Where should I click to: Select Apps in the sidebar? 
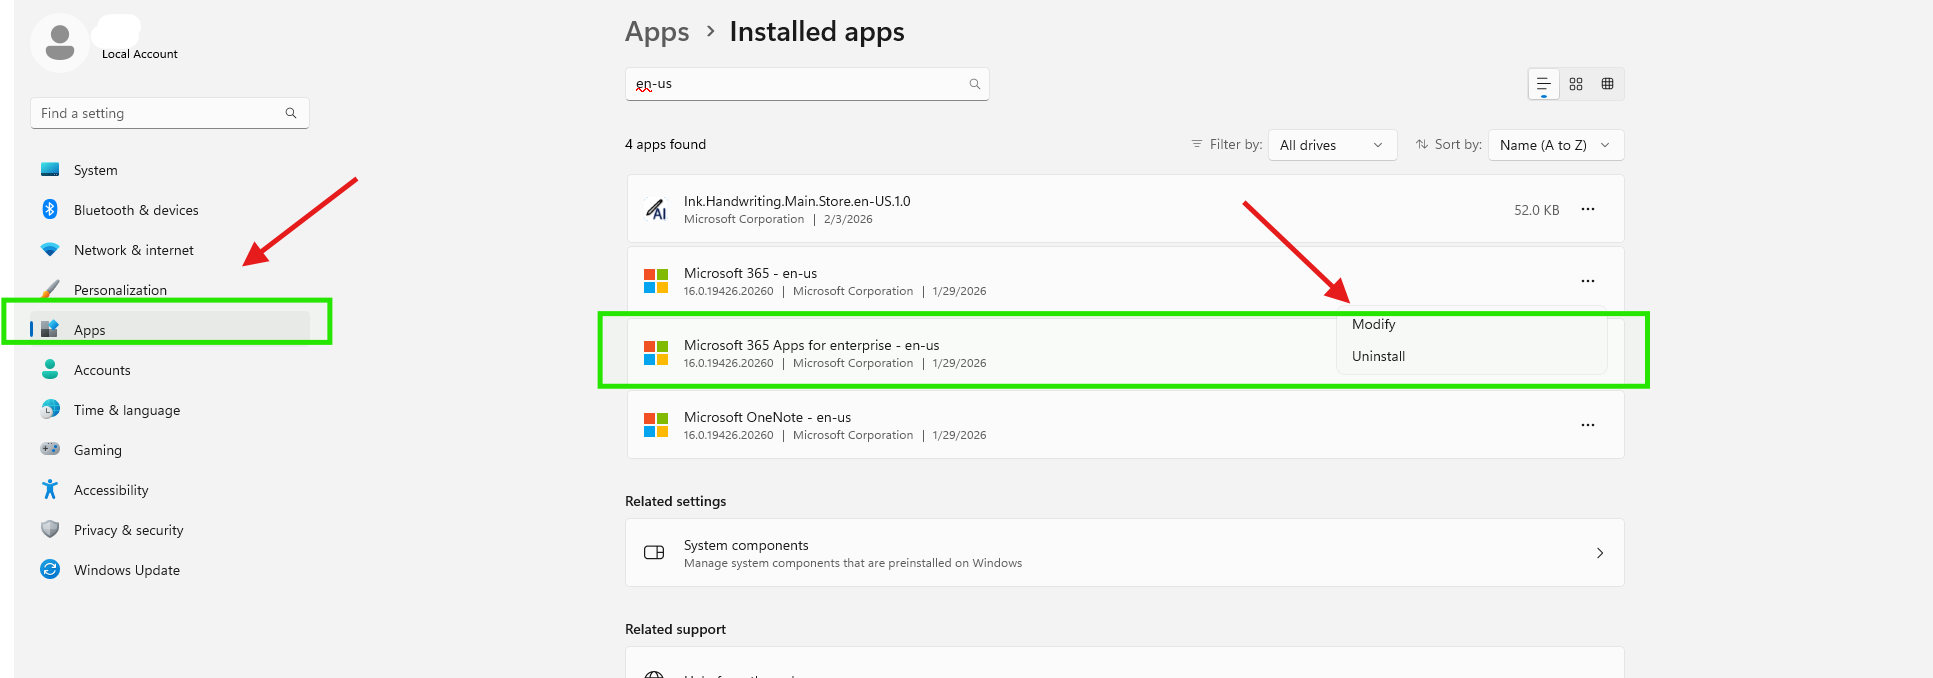pyautogui.click(x=170, y=330)
